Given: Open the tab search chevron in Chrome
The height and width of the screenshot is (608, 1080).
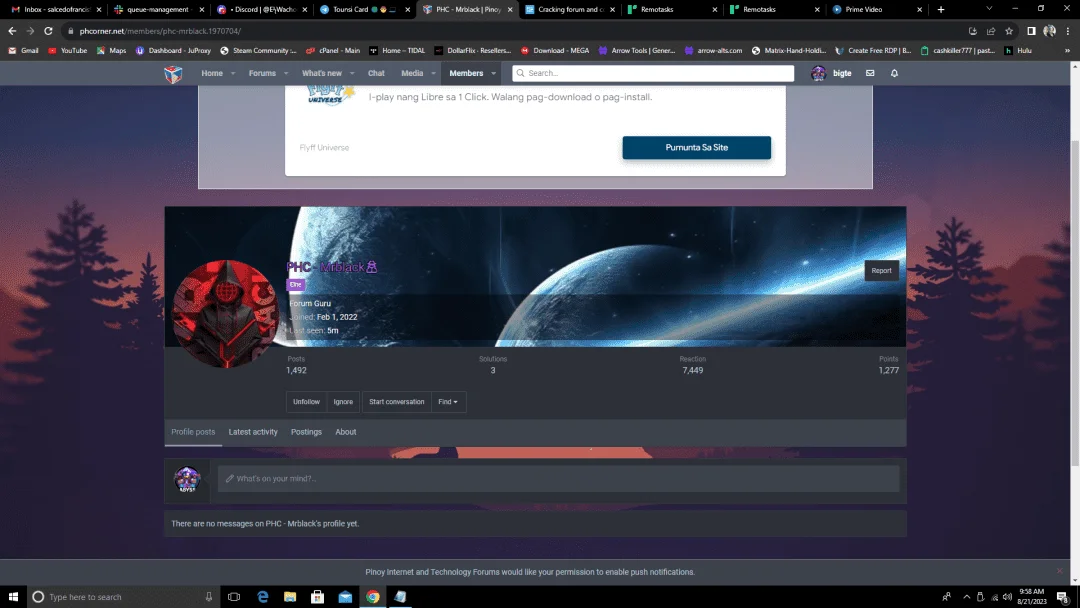Looking at the screenshot, I should pos(989,9).
